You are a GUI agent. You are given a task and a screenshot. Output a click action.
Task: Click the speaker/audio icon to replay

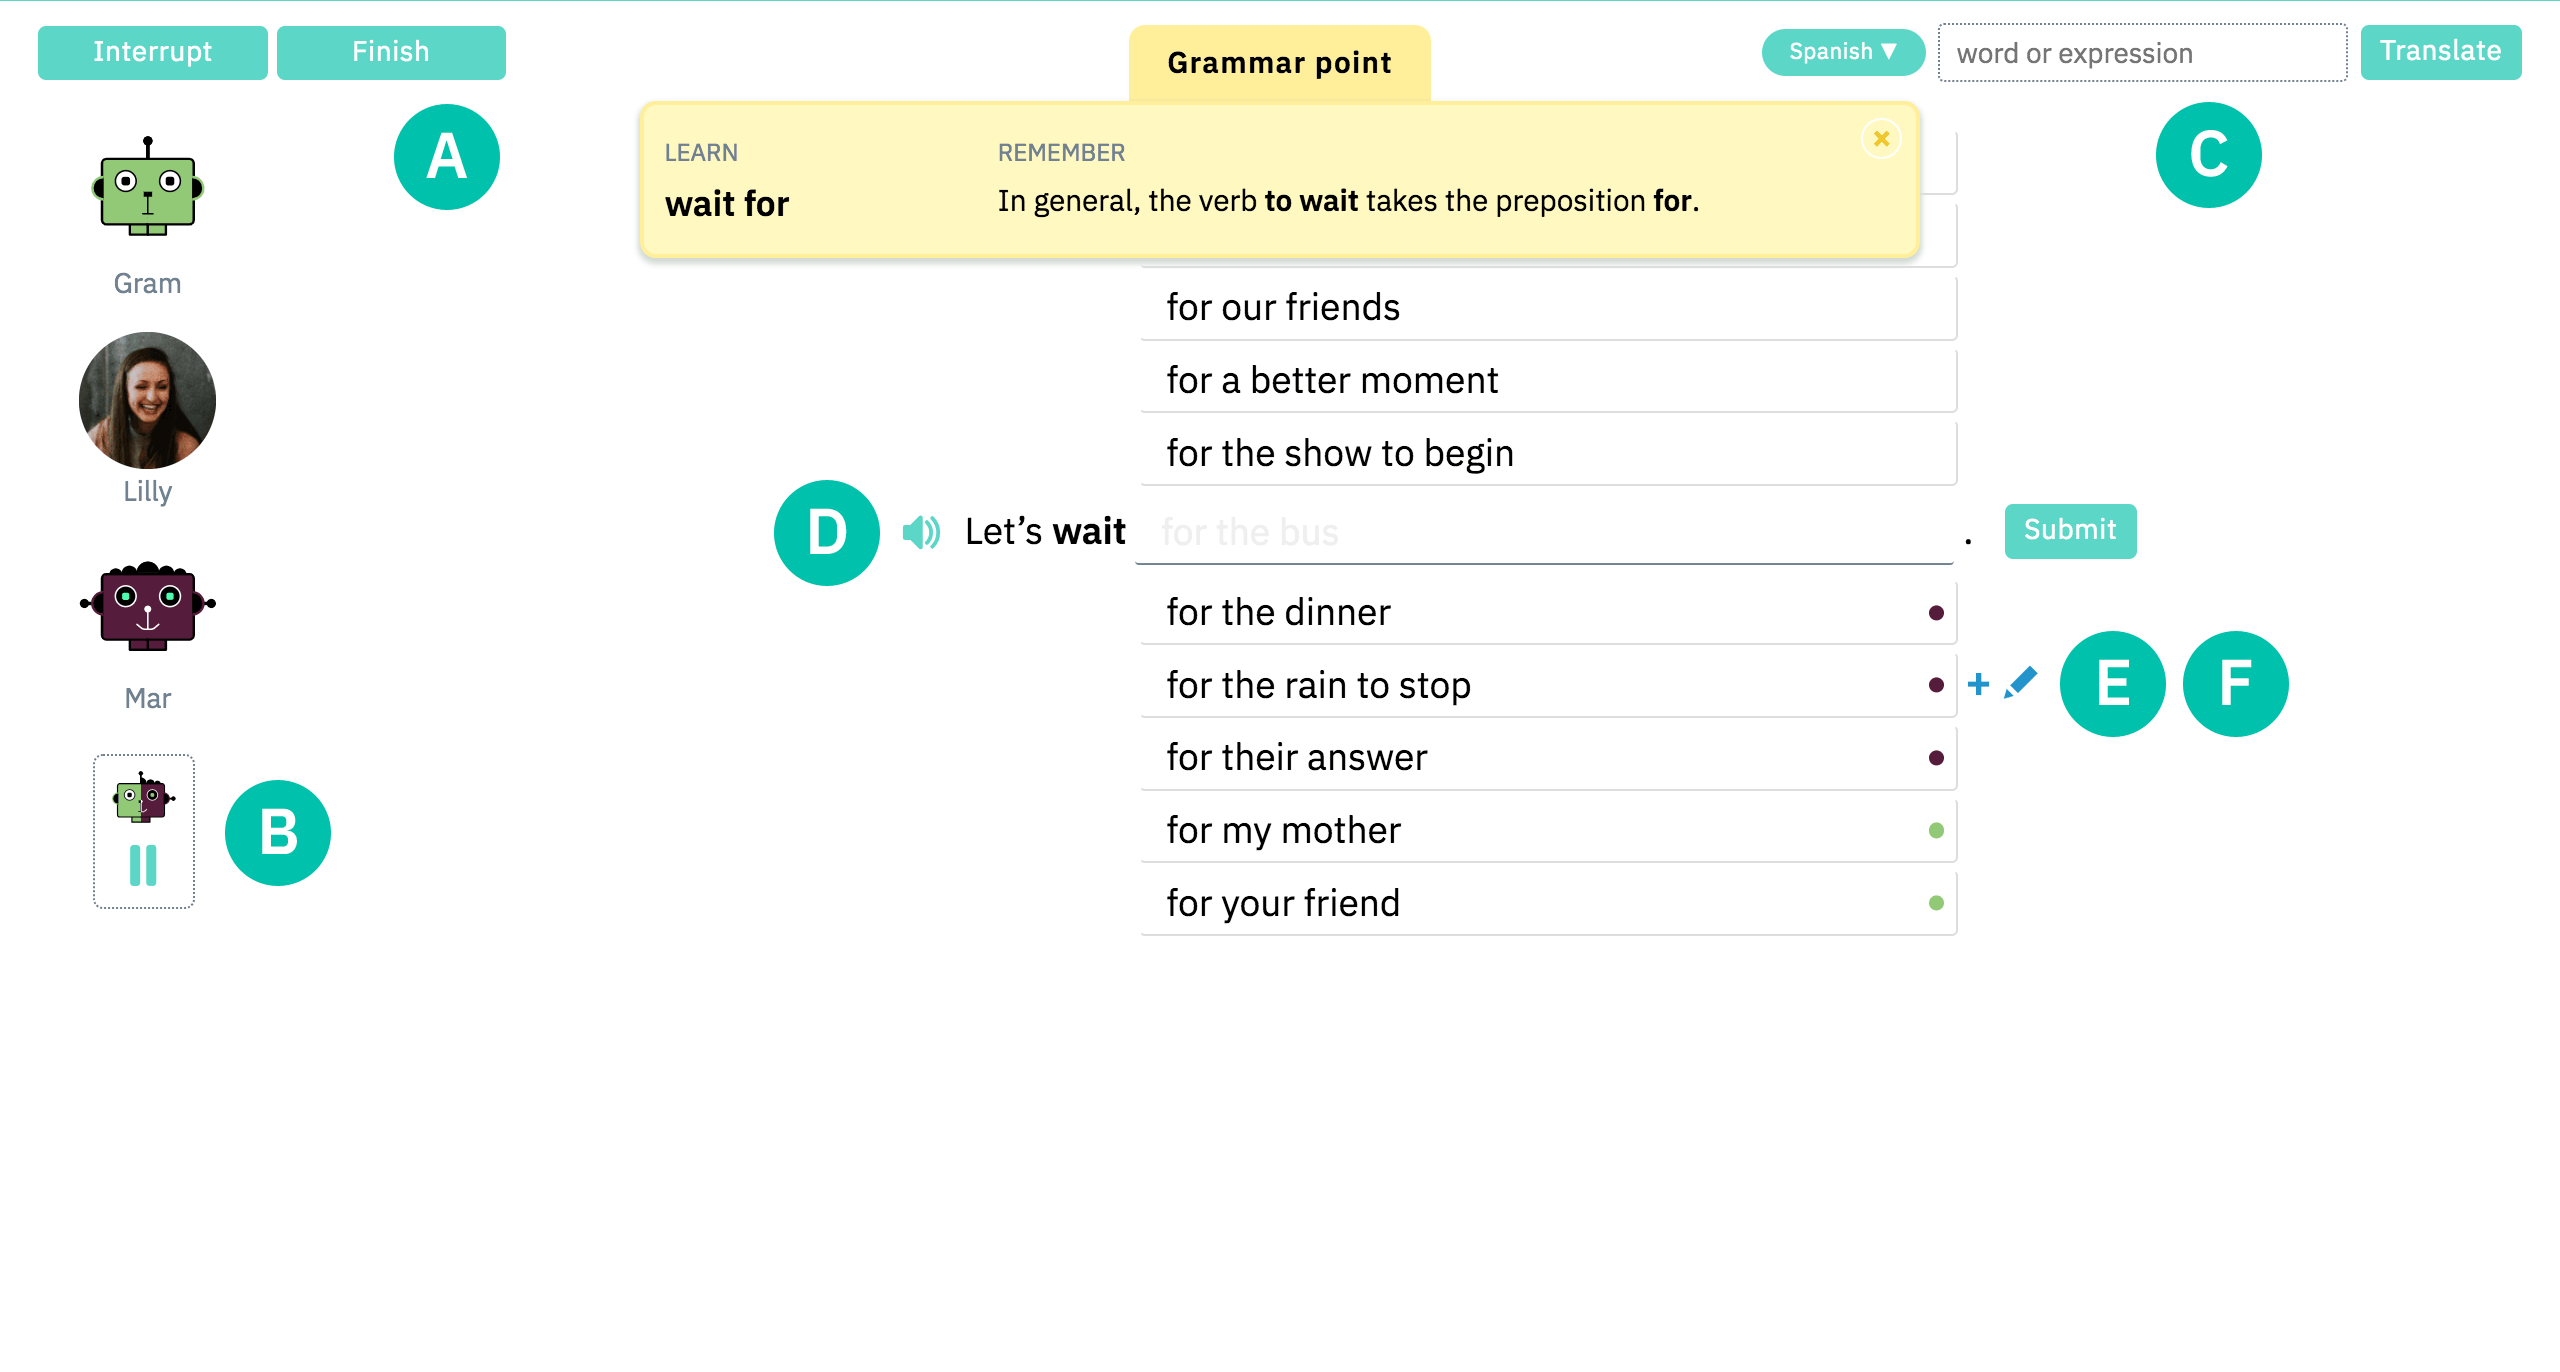click(921, 532)
